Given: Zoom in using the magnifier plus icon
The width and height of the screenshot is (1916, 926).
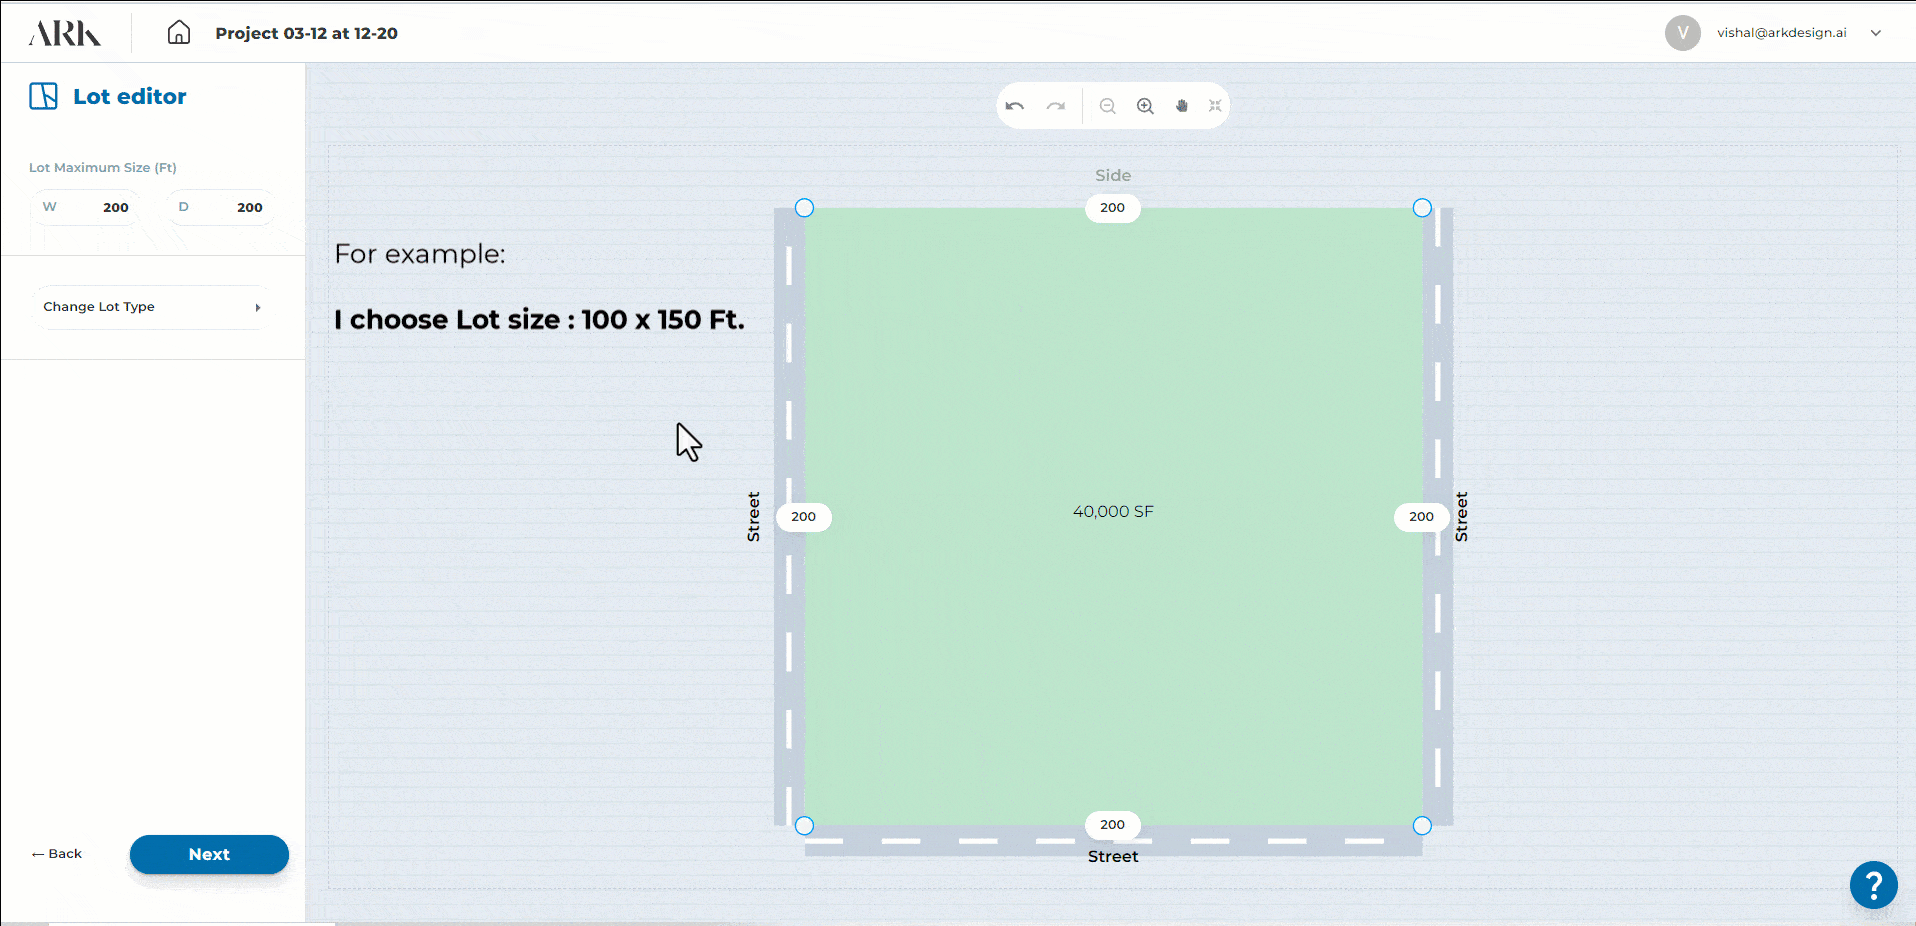Looking at the screenshot, I should click(1145, 106).
